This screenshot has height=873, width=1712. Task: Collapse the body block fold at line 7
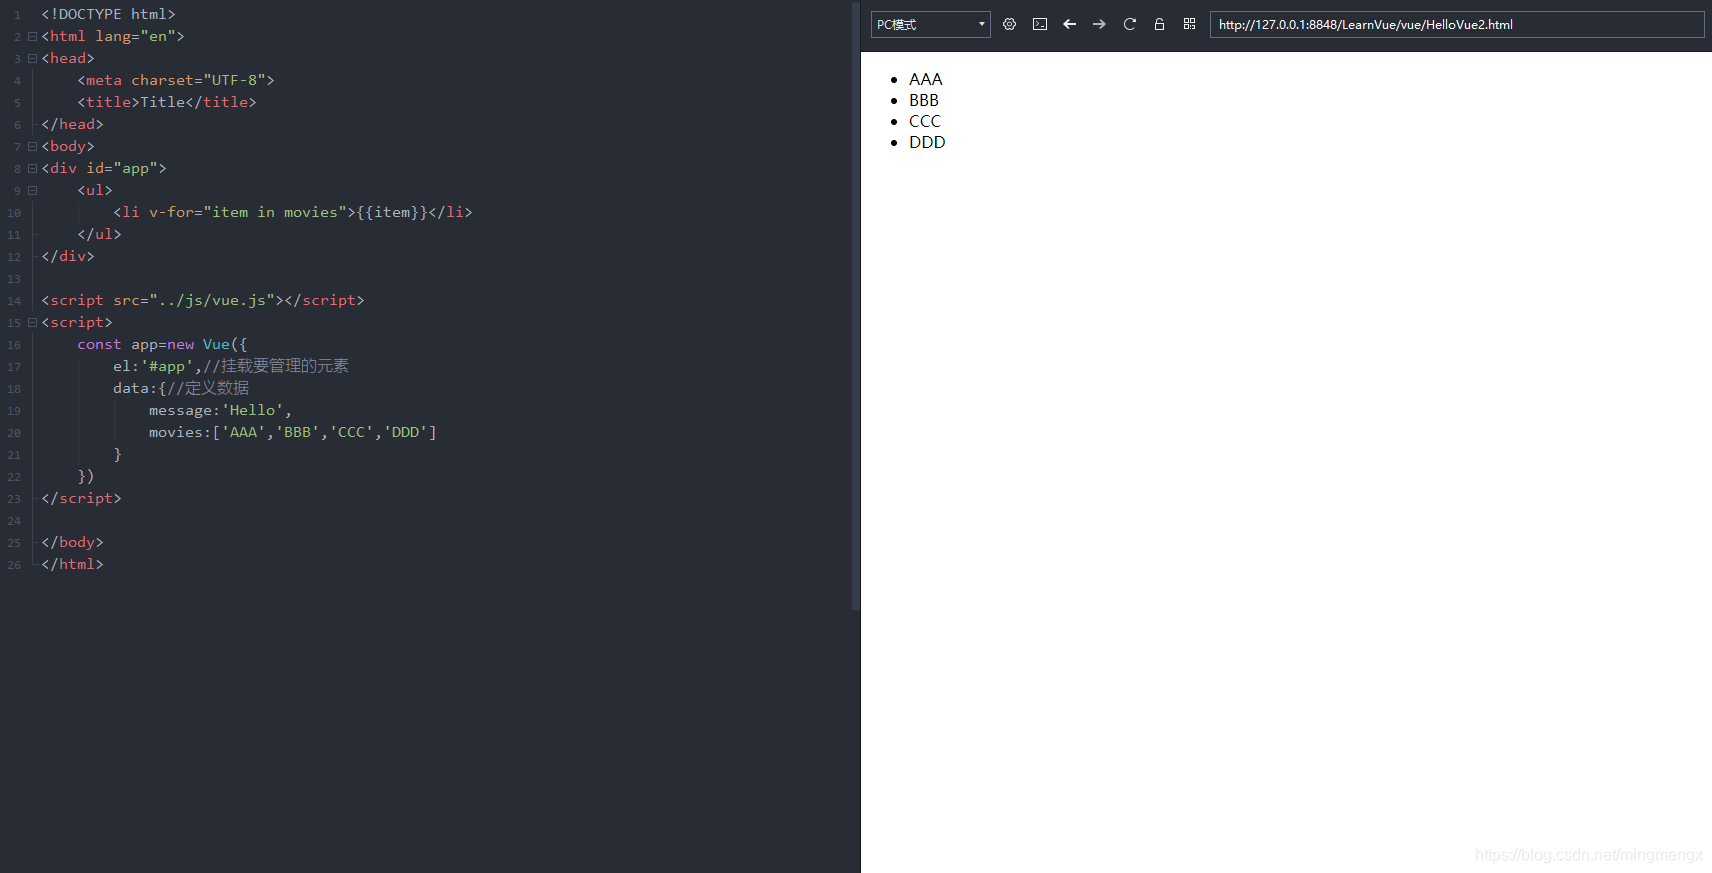(x=32, y=146)
